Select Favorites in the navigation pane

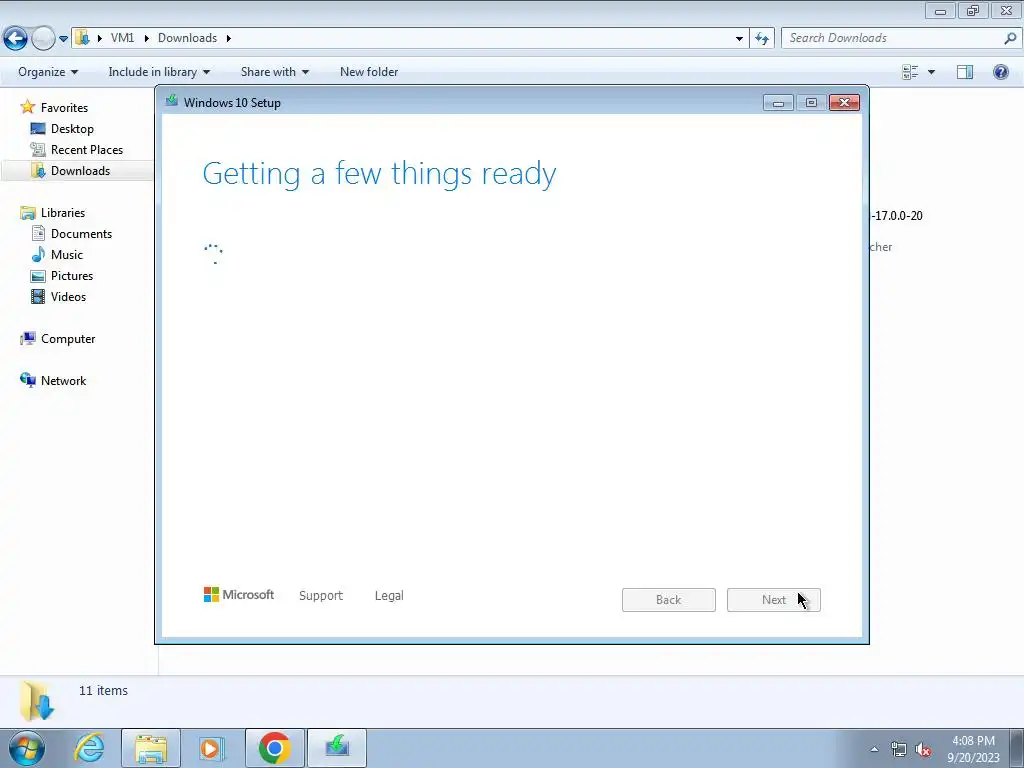pos(64,108)
